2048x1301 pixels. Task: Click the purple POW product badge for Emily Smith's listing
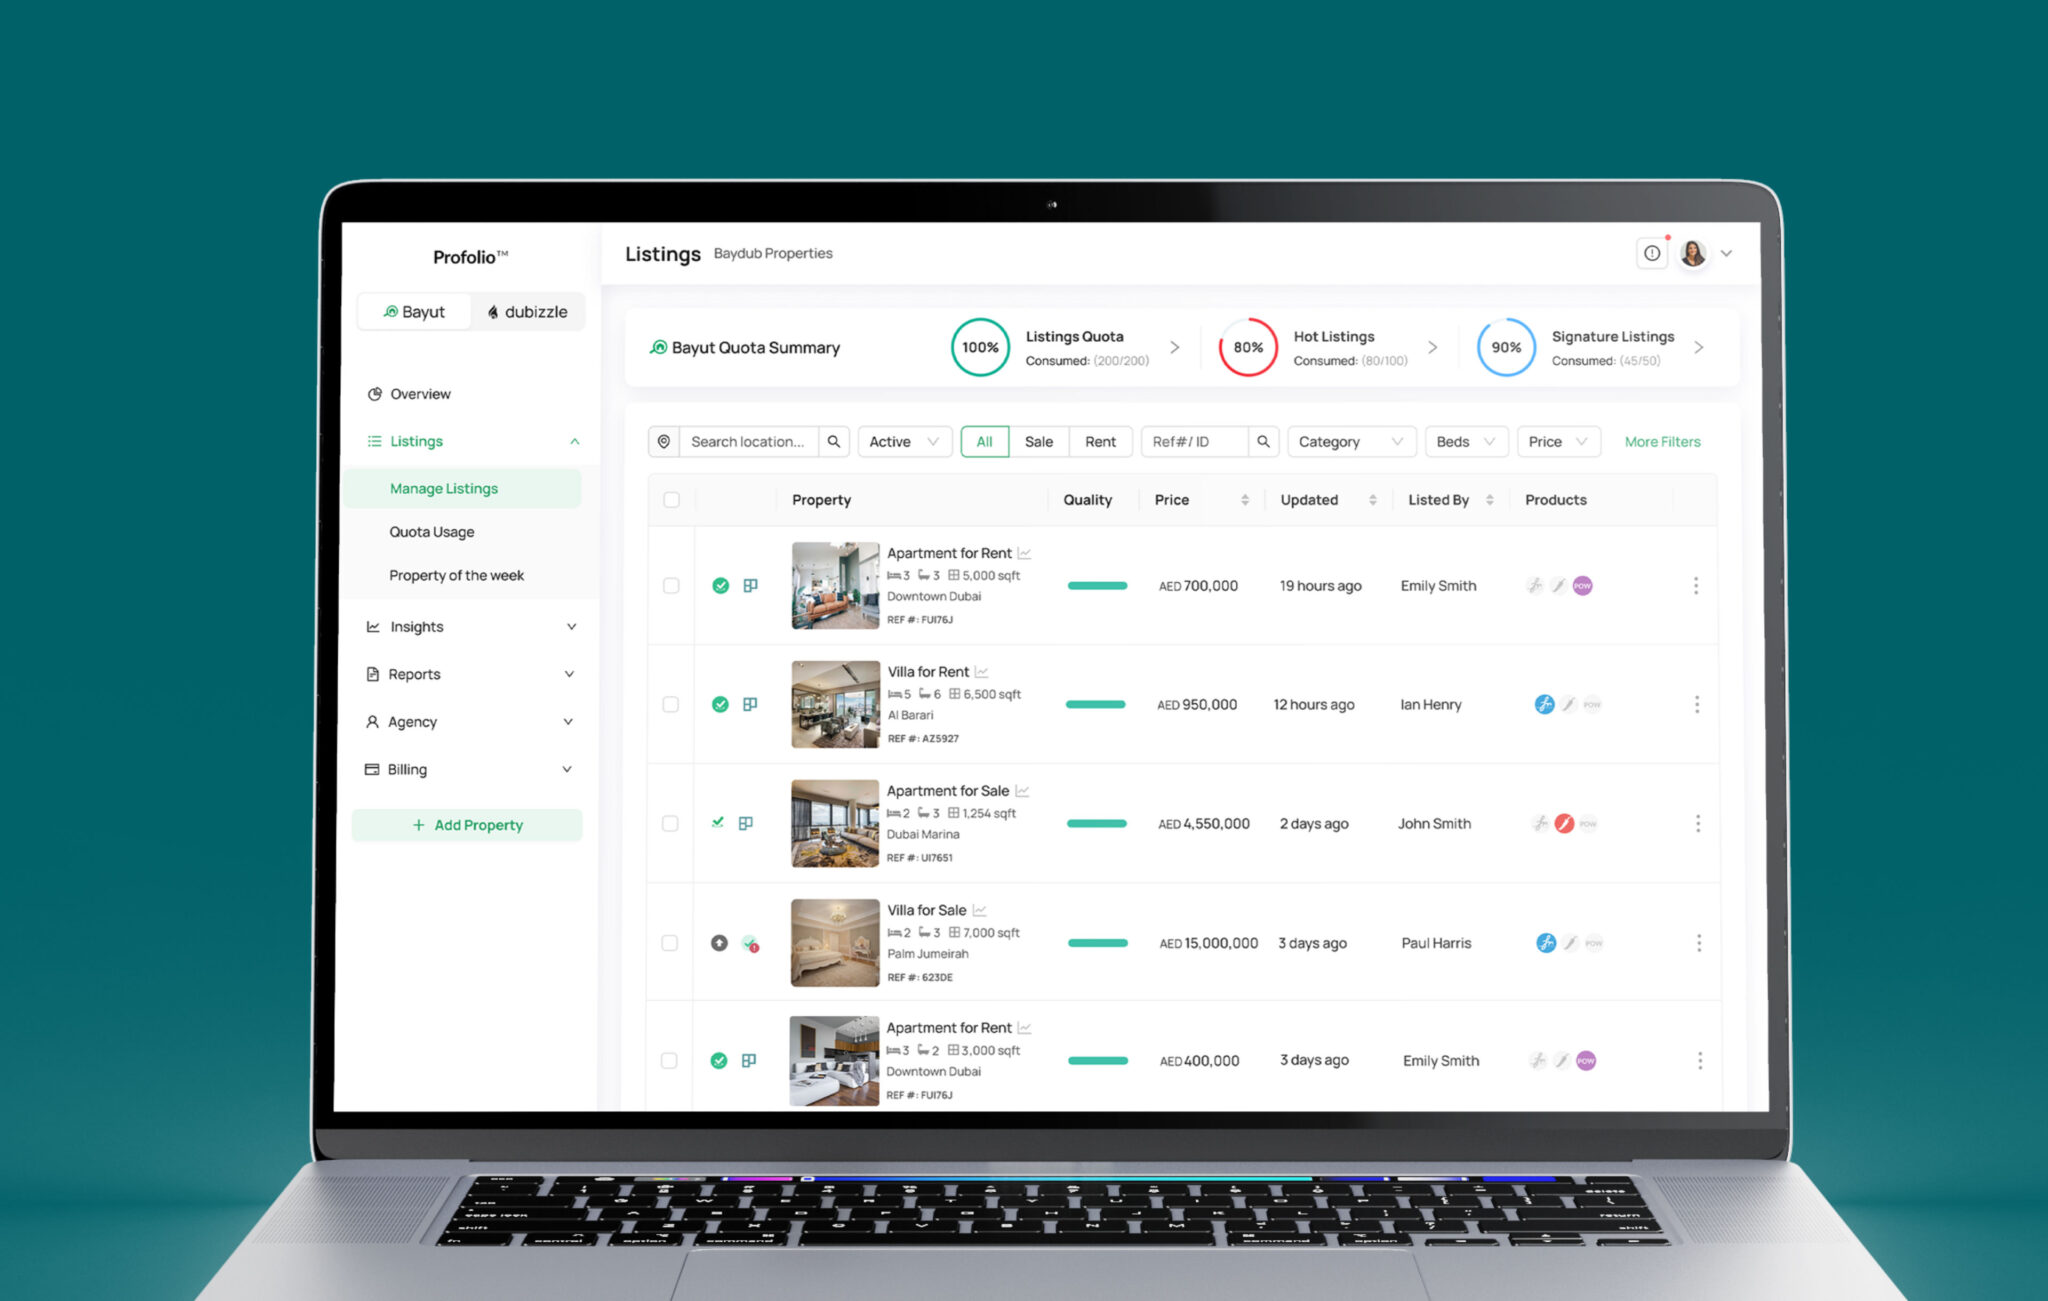point(1583,585)
